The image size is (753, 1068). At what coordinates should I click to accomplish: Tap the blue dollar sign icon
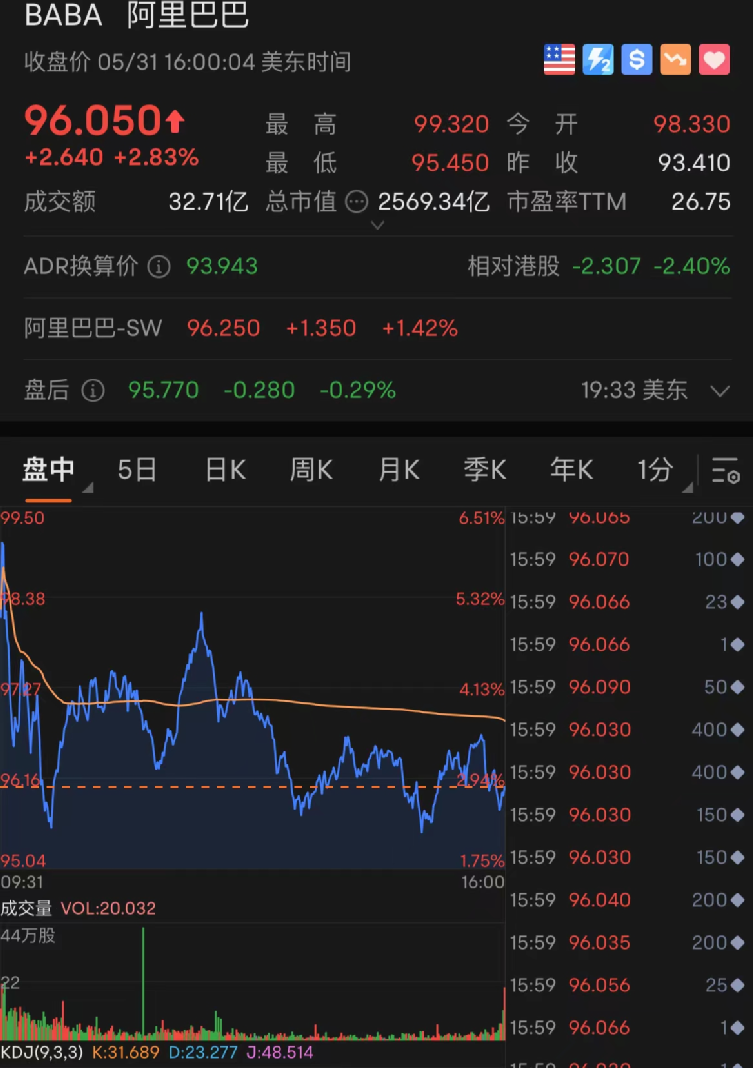point(637,60)
